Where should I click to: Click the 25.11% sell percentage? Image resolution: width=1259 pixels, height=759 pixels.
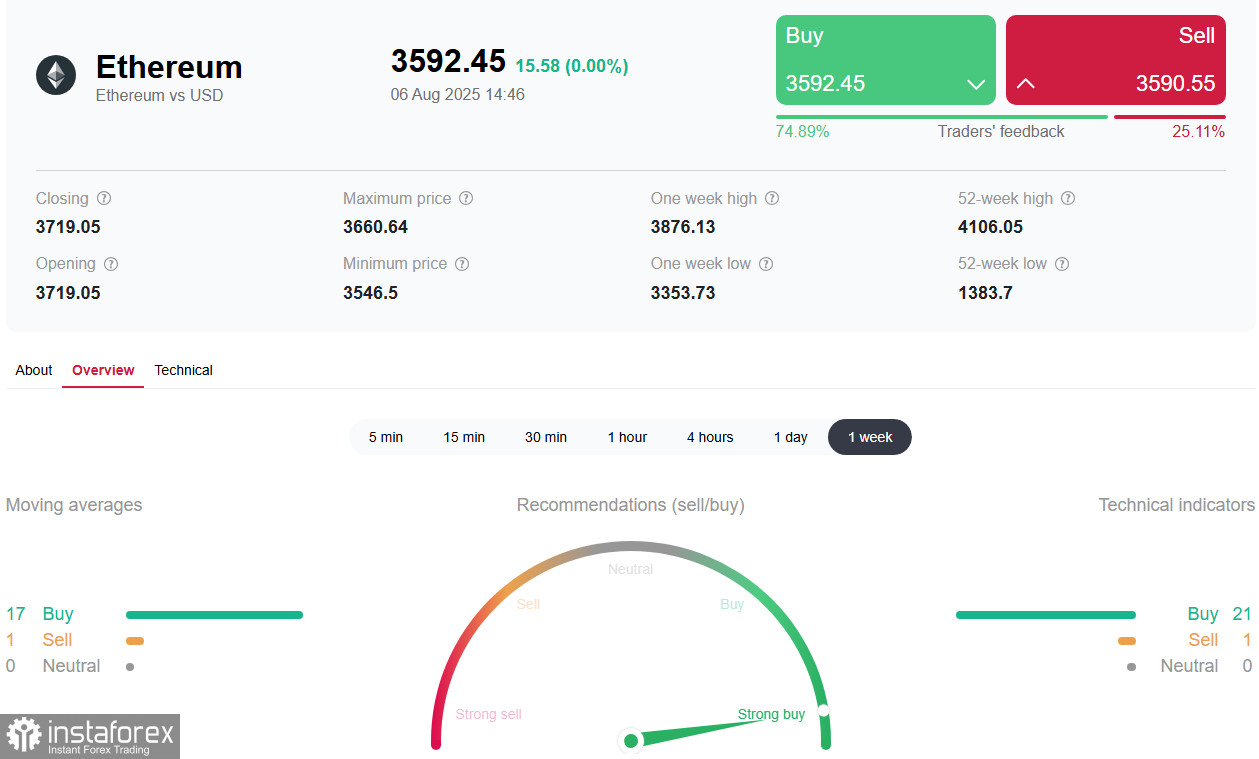pos(1199,132)
